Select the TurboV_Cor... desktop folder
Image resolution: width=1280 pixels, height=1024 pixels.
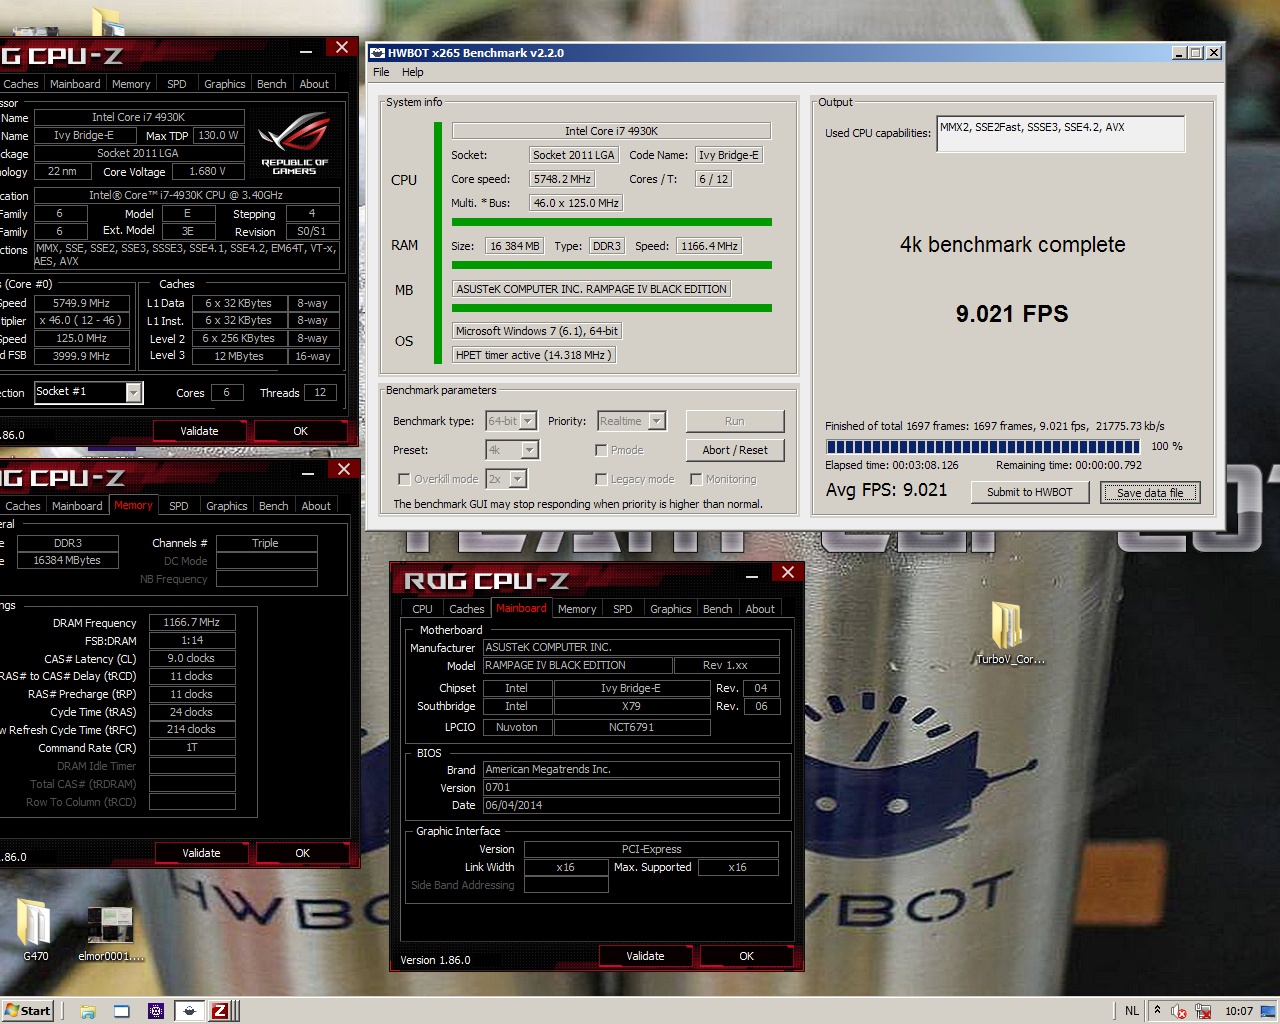coord(1010,634)
